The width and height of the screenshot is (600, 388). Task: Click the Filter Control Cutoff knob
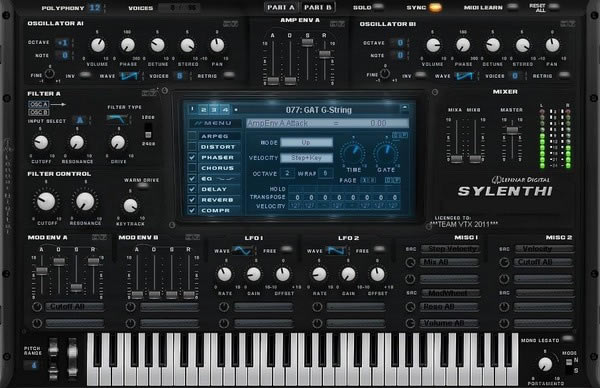point(46,201)
